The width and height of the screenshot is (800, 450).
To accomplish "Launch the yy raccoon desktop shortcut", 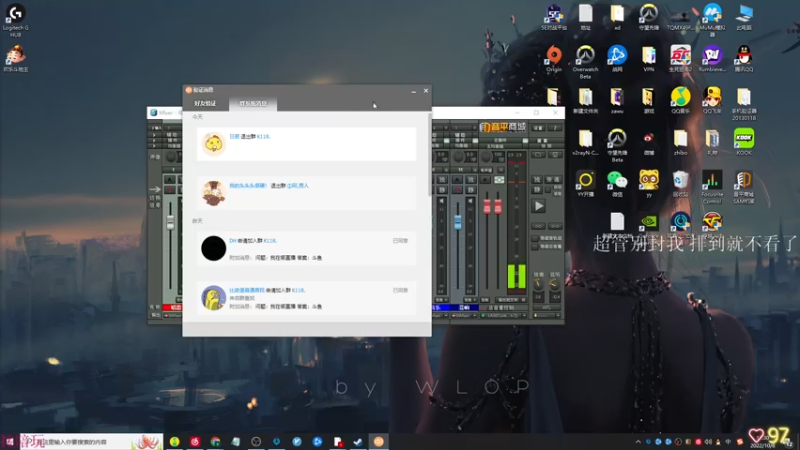I will [x=648, y=183].
